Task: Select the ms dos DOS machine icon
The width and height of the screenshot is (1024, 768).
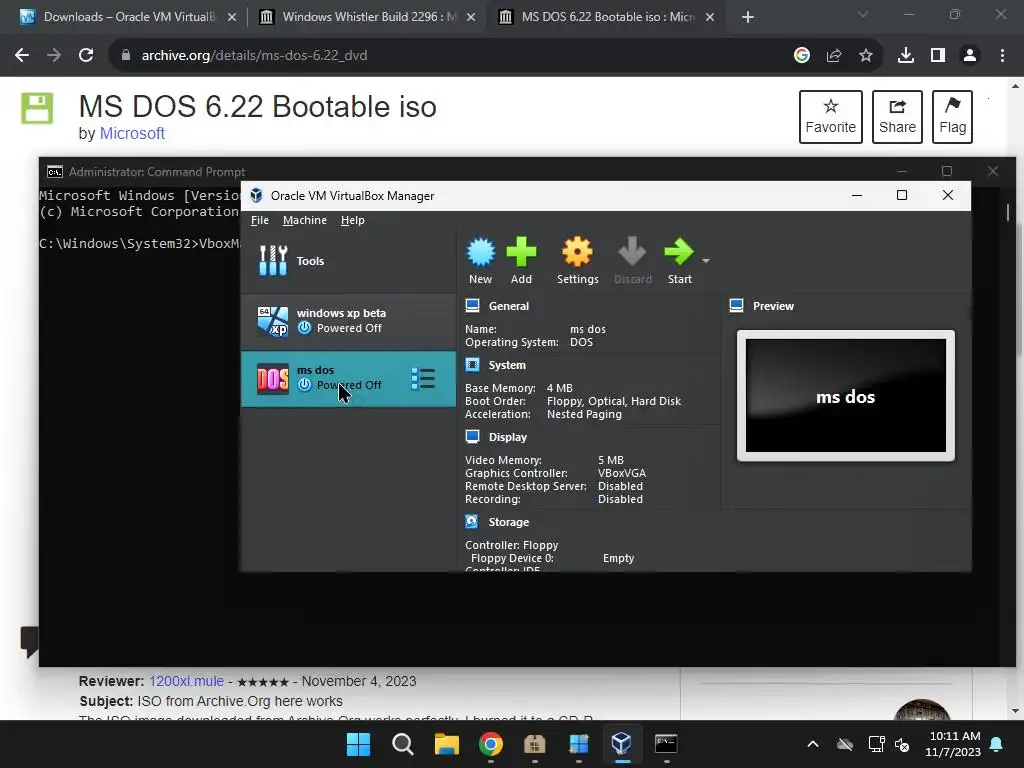Action: click(x=272, y=379)
